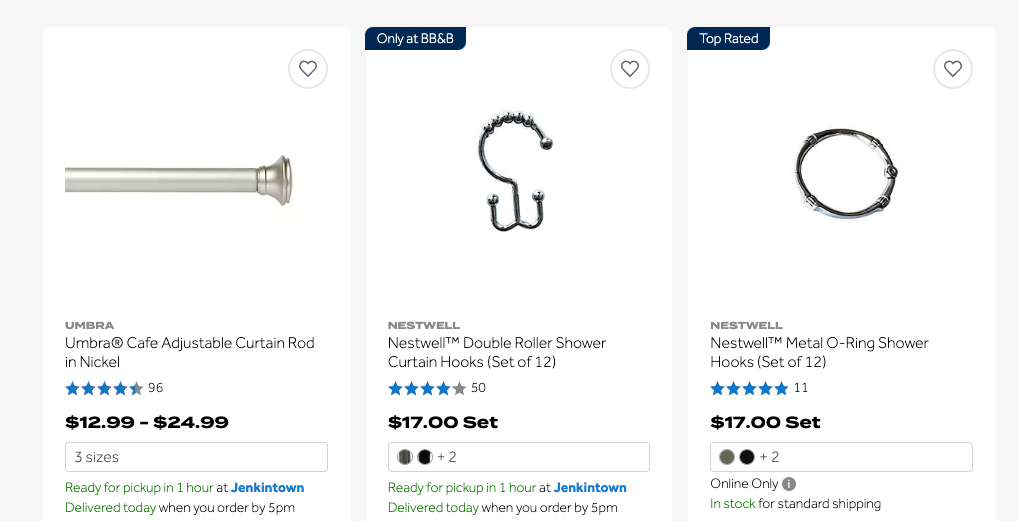Viewport: 1019px width, 521px height.
Task: Click Jenkintown store link under curtain rod
Action: [267, 488]
